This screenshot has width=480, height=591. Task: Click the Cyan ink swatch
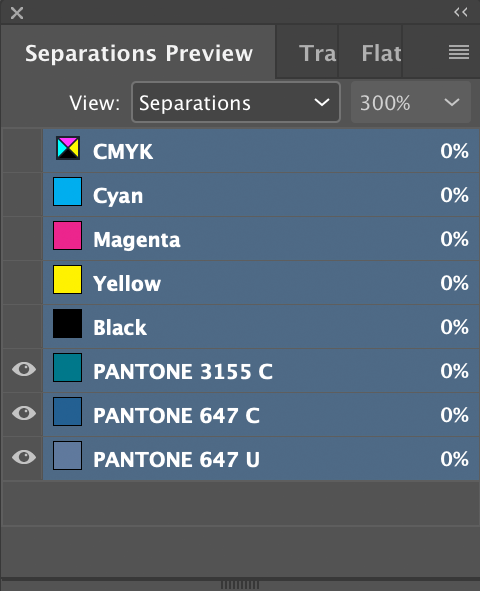coord(67,191)
